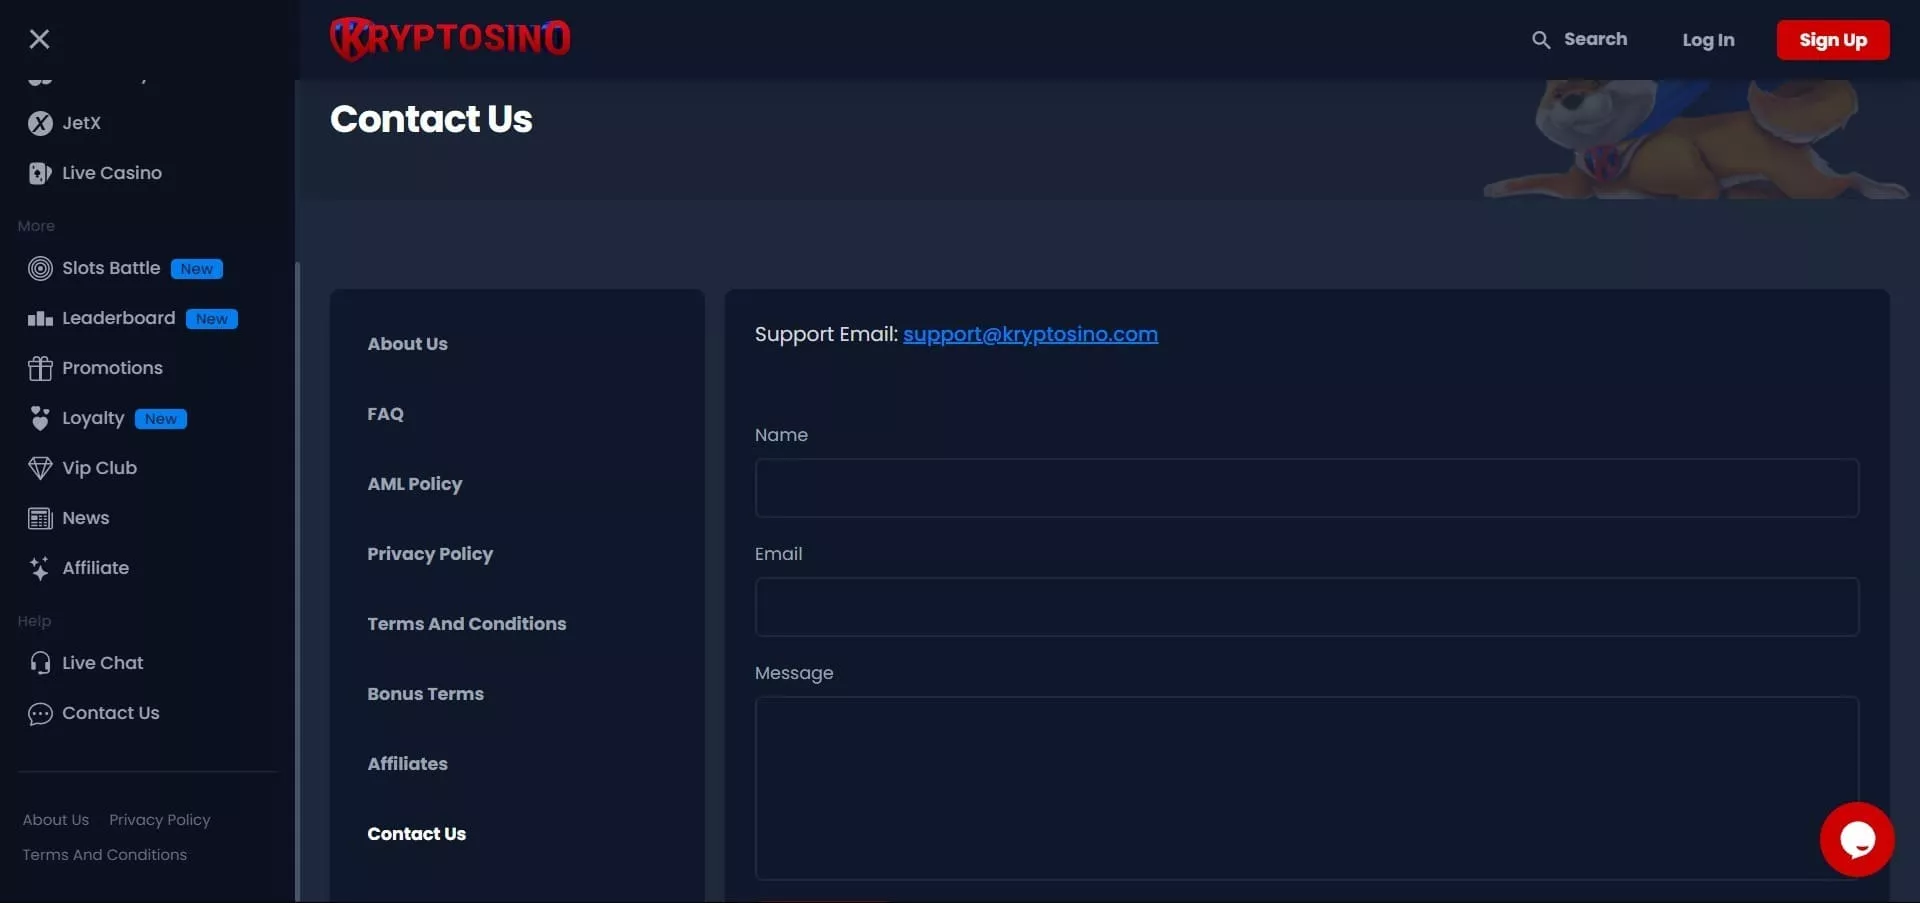1920x903 pixels.
Task: Focus the Name input field
Action: (x=1306, y=488)
